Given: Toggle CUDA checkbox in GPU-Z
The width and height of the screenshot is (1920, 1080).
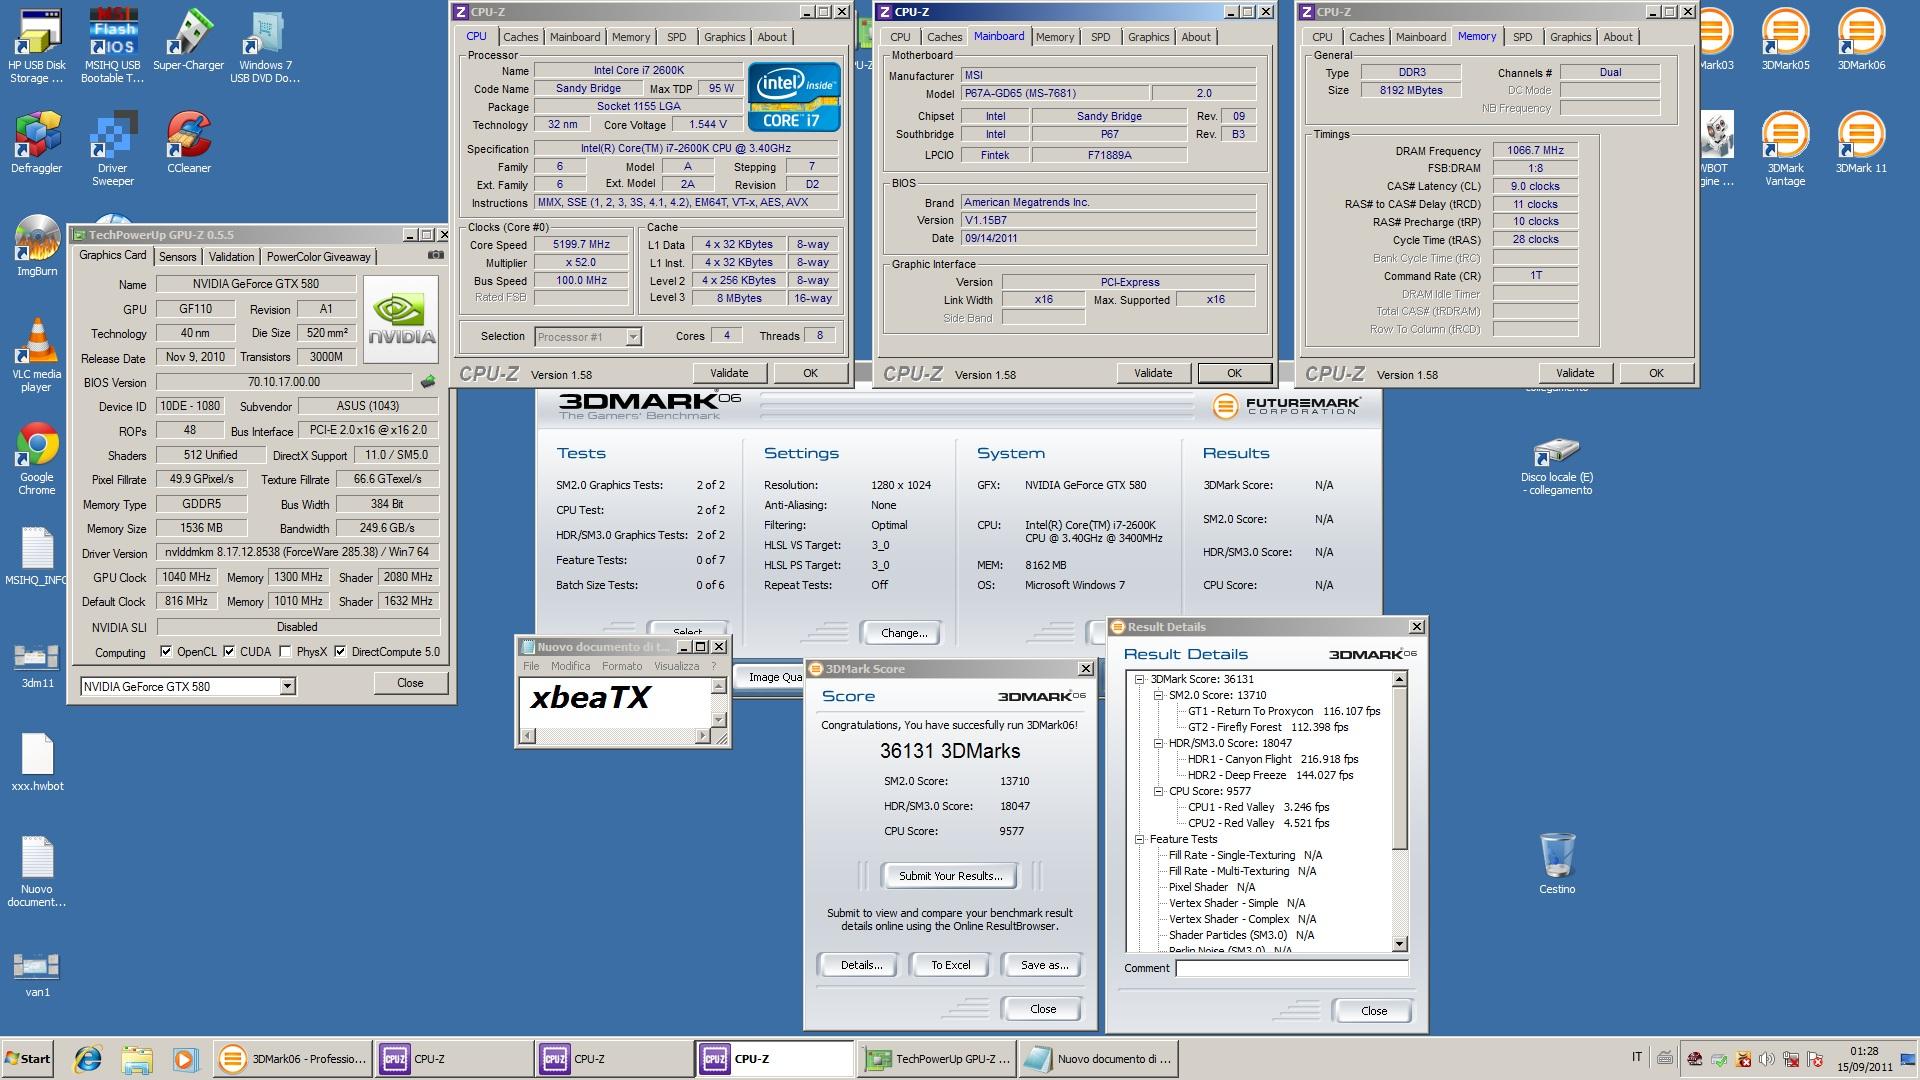Looking at the screenshot, I should pos(229,652).
